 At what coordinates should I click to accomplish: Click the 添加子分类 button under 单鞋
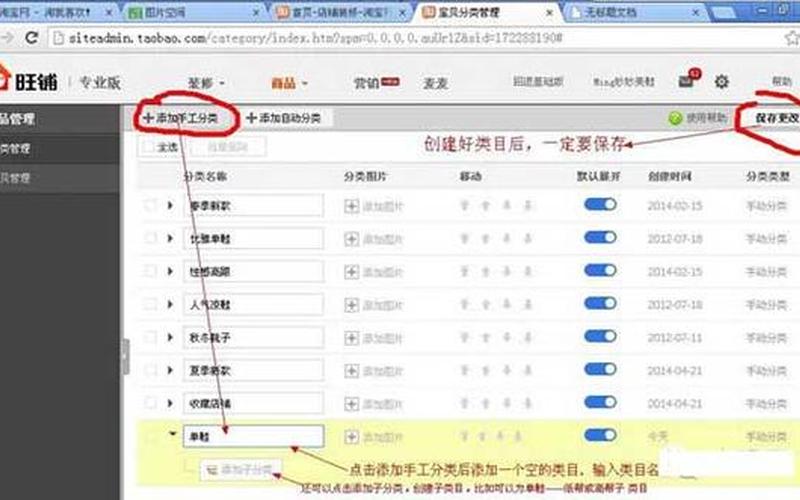click(241, 469)
